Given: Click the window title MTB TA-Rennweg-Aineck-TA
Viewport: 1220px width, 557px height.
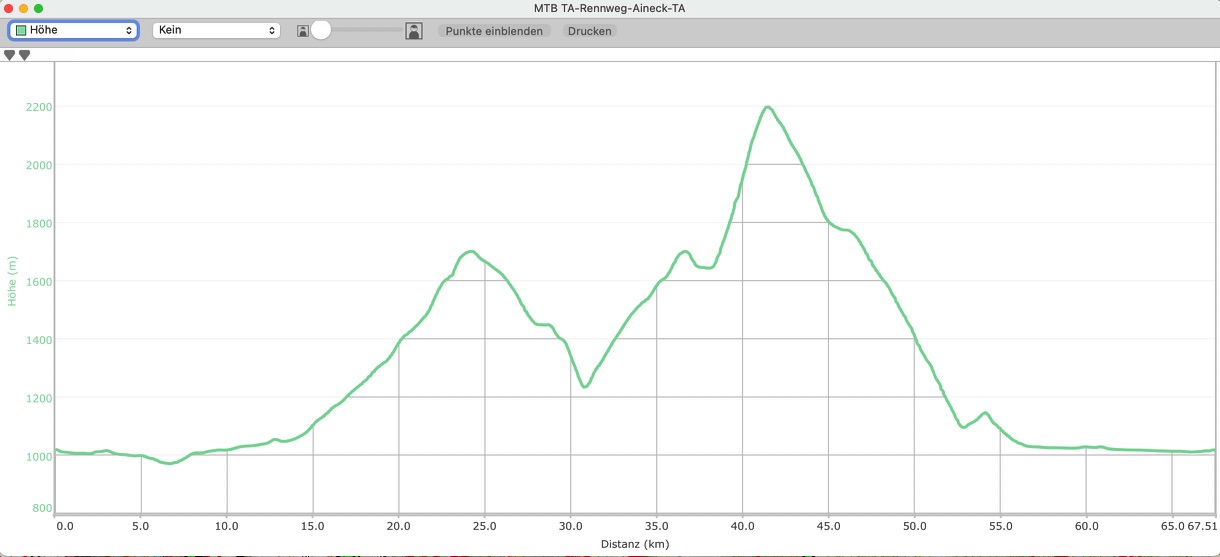Looking at the screenshot, I should 609,8.
